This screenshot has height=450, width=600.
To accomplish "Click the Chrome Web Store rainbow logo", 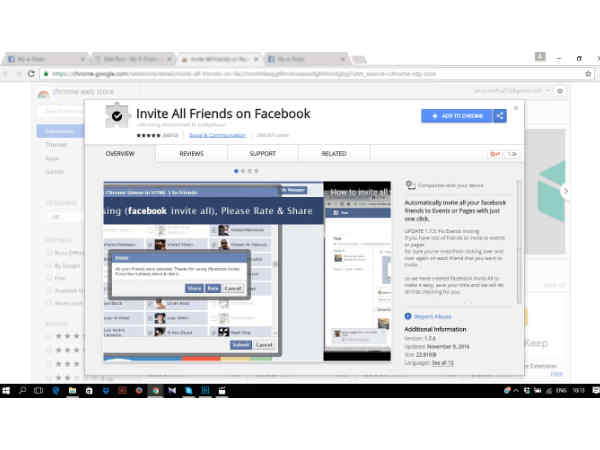I will coord(43,93).
